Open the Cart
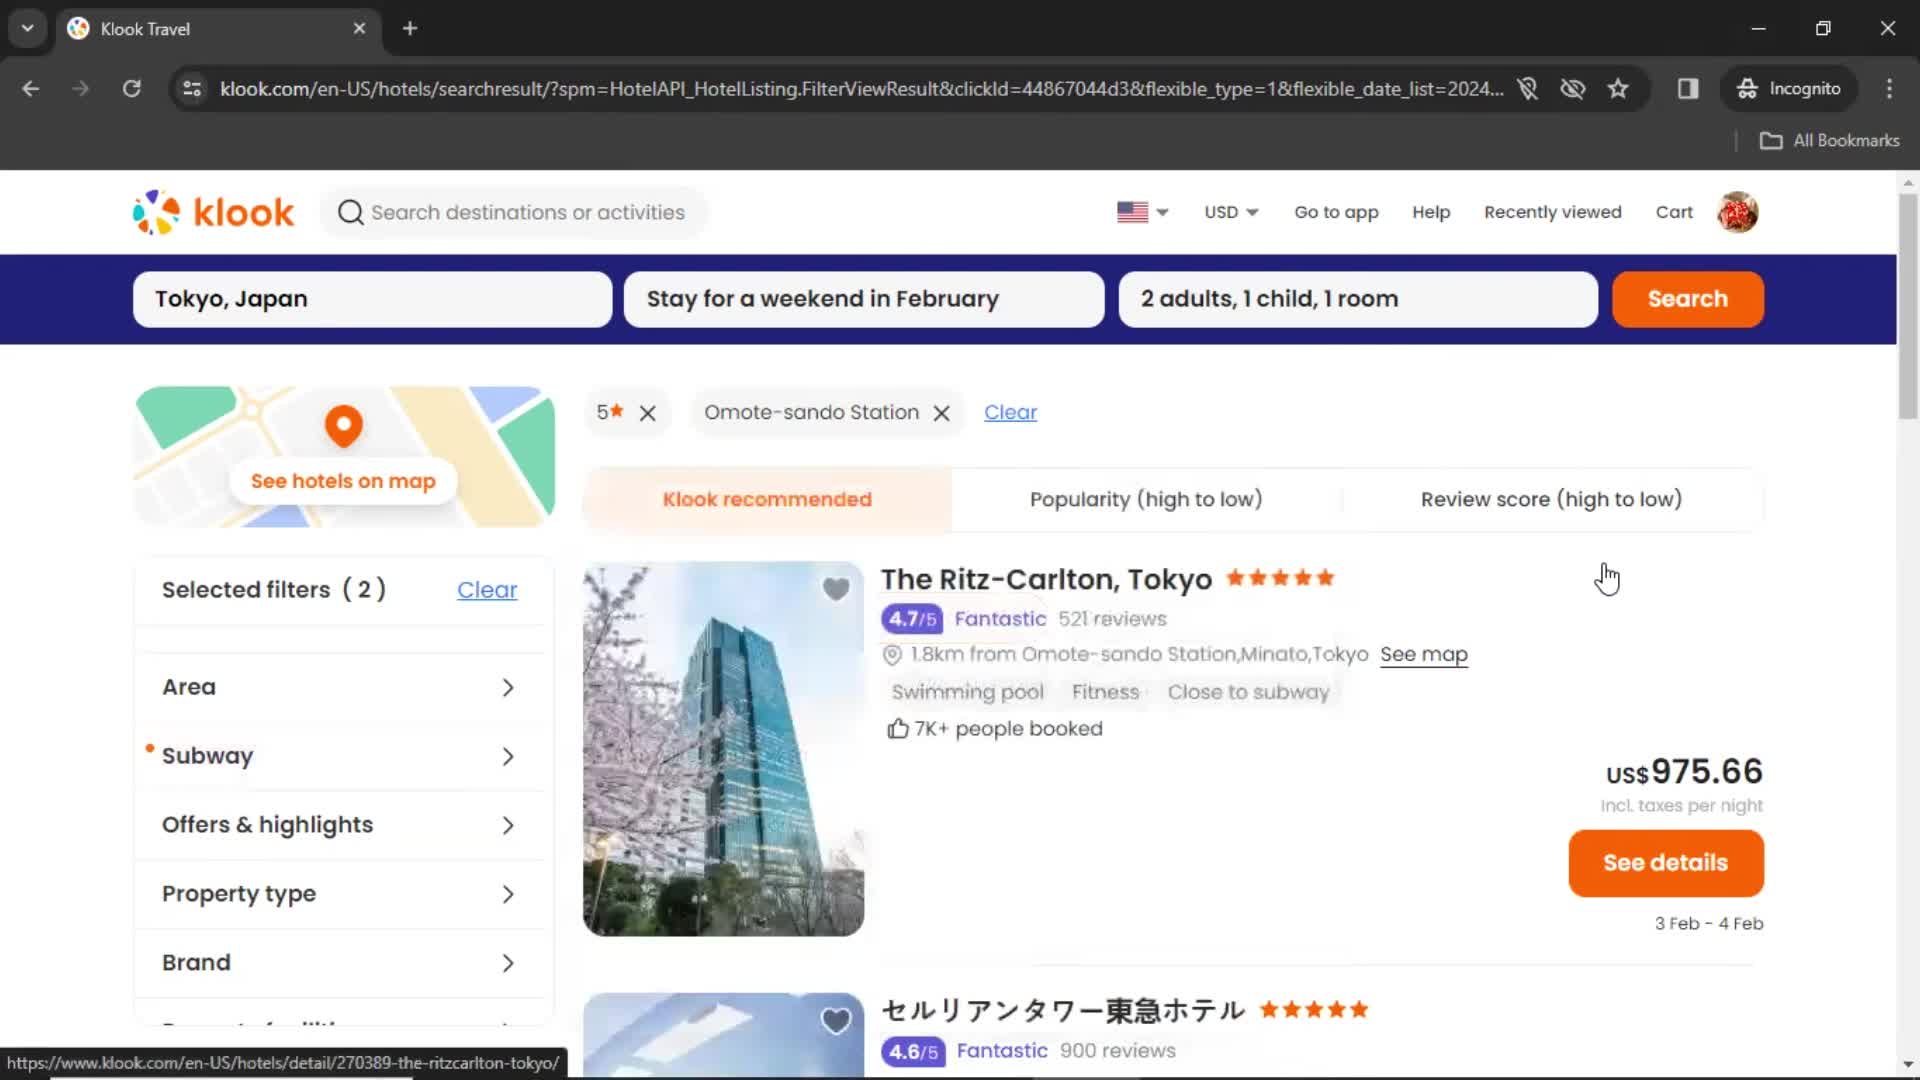The image size is (1920, 1080). 1674,212
